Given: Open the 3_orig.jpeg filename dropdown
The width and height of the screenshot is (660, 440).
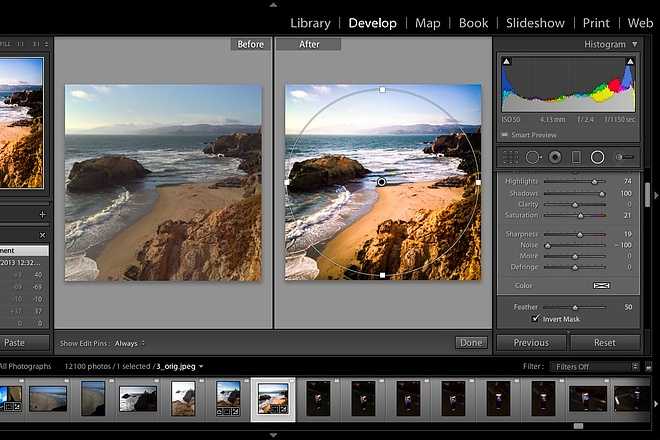Looking at the screenshot, I should pyautogui.click(x=201, y=366).
